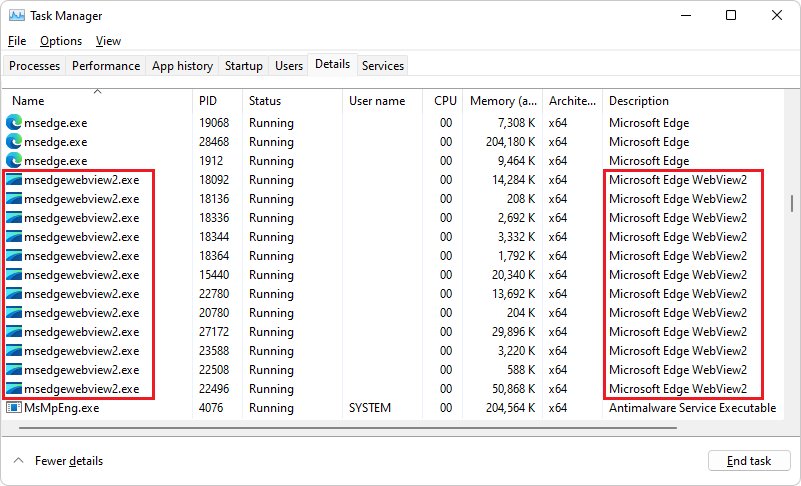The image size is (801, 486).
Task: Sort by the Memory column header
Action: coord(503,101)
